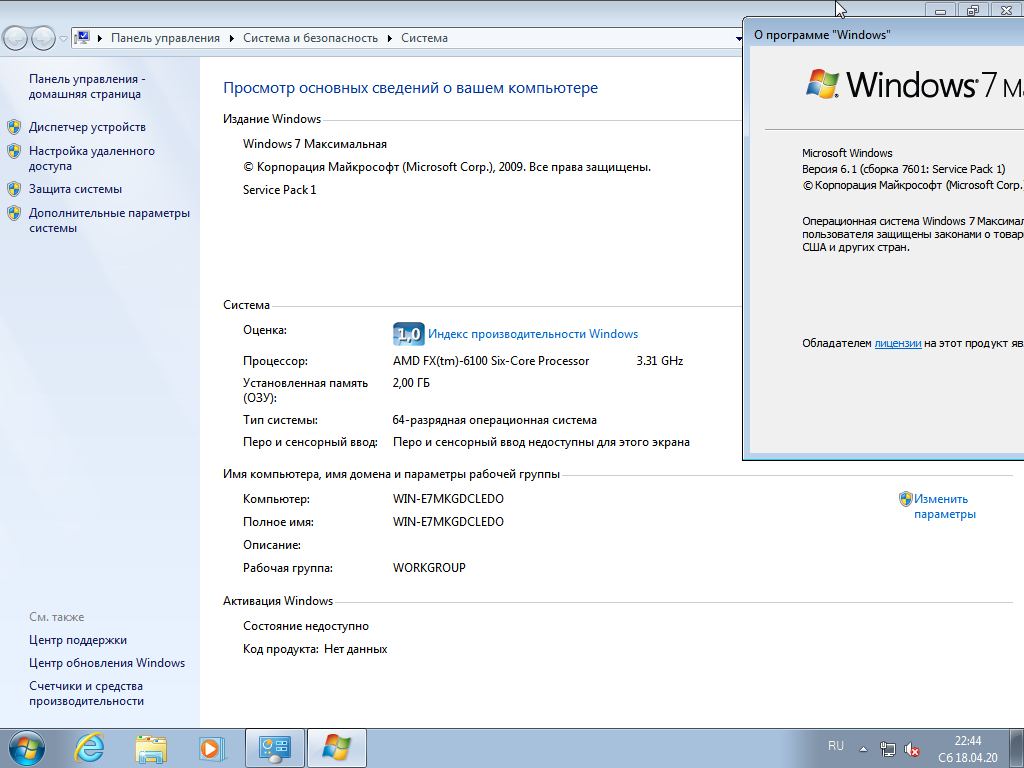
Task: Expand arrow before Панель управления breadcrumb
Action: pyautogui.click(x=100, y=39)
